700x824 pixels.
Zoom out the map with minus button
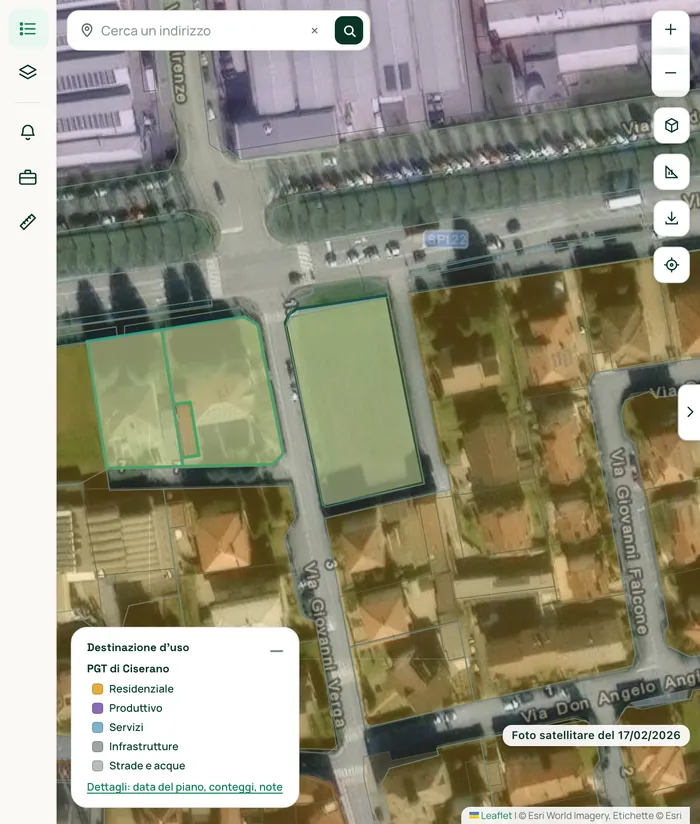(x=671, y=73)
